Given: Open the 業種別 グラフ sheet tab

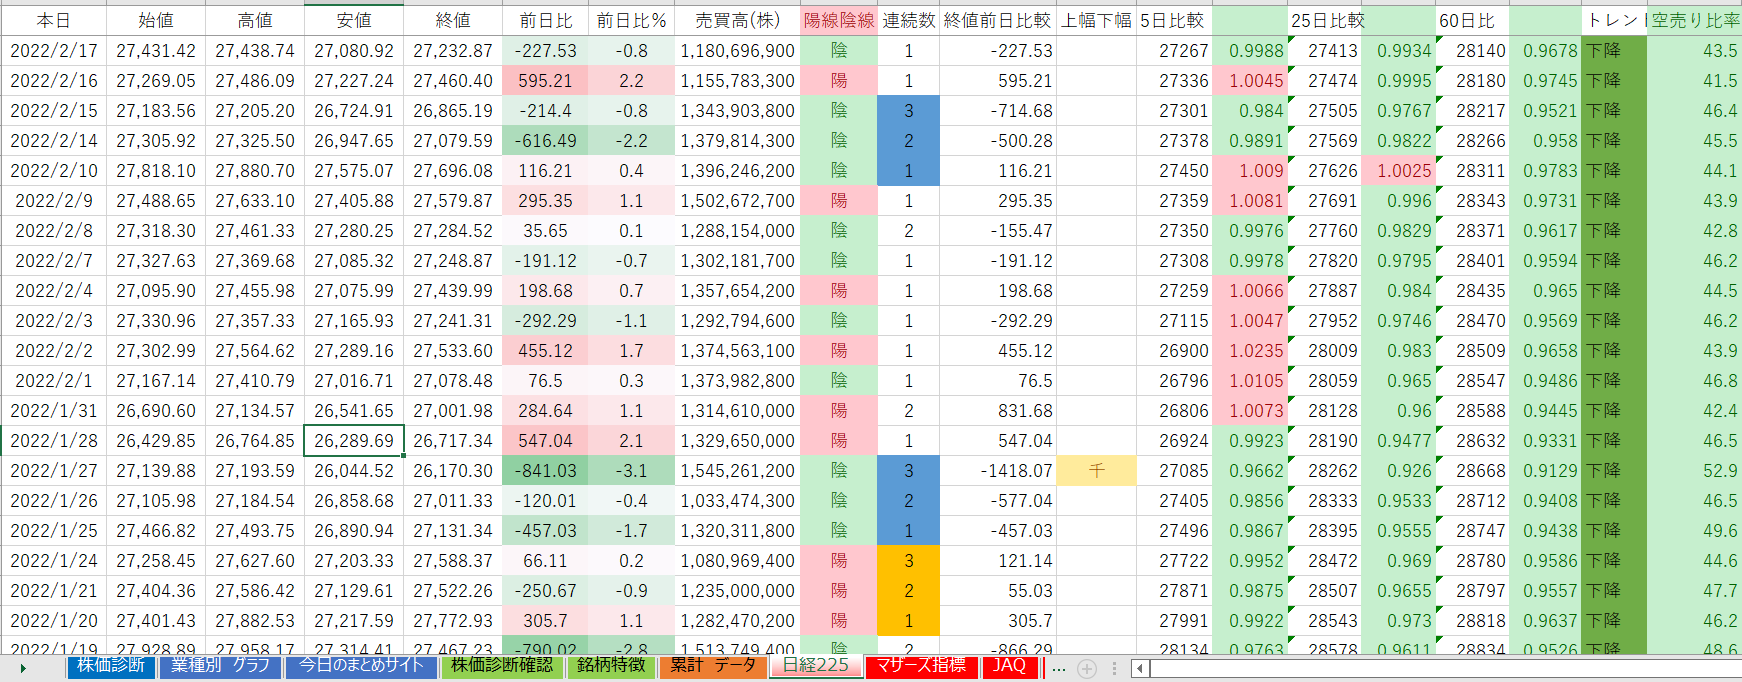Looking at the screenshot, I should pos(220,666).
